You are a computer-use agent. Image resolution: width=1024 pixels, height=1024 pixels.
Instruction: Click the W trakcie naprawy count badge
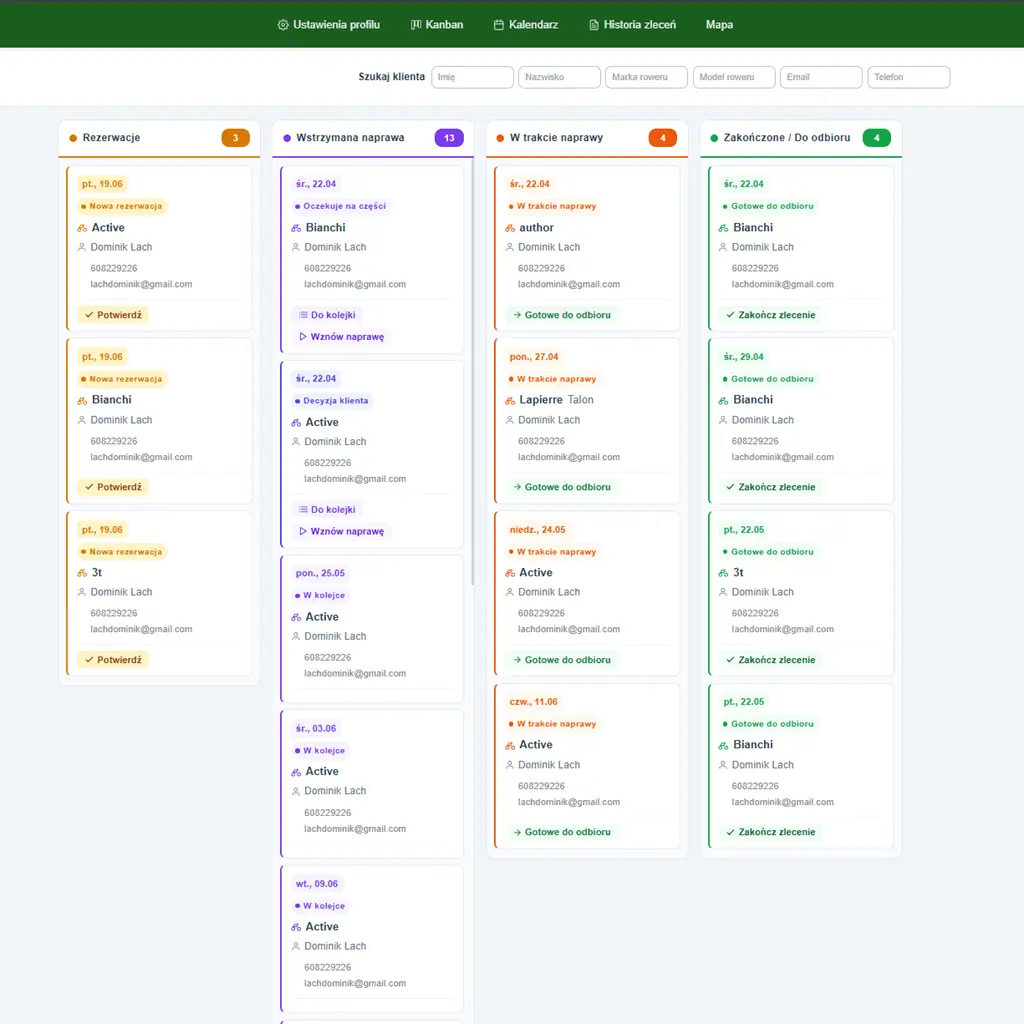[x=663, y=138]
